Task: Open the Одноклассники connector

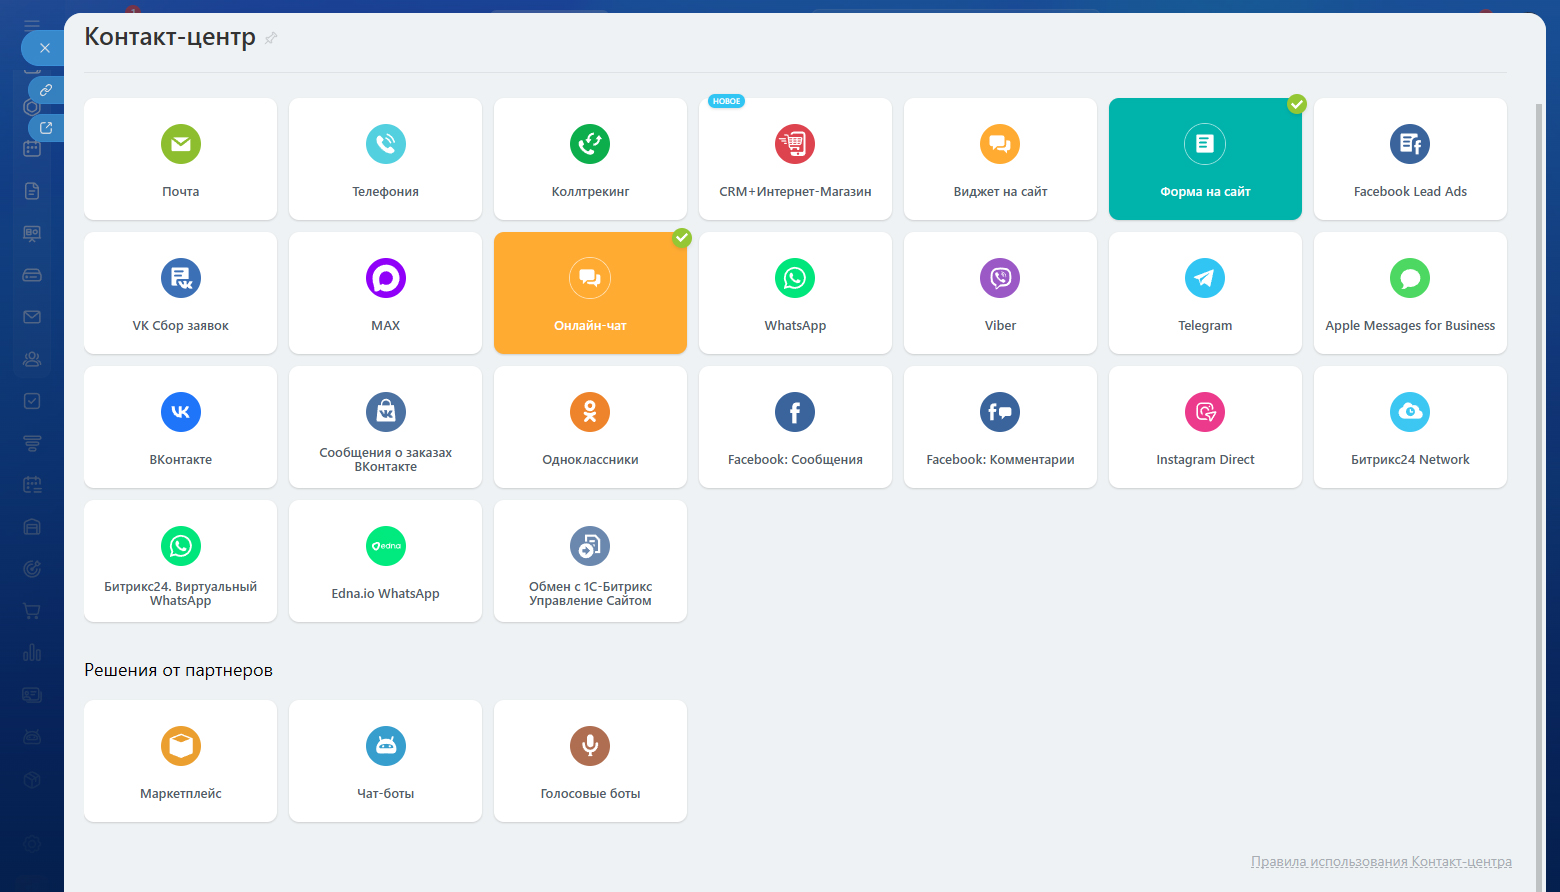Action: (x=590, y=427)
